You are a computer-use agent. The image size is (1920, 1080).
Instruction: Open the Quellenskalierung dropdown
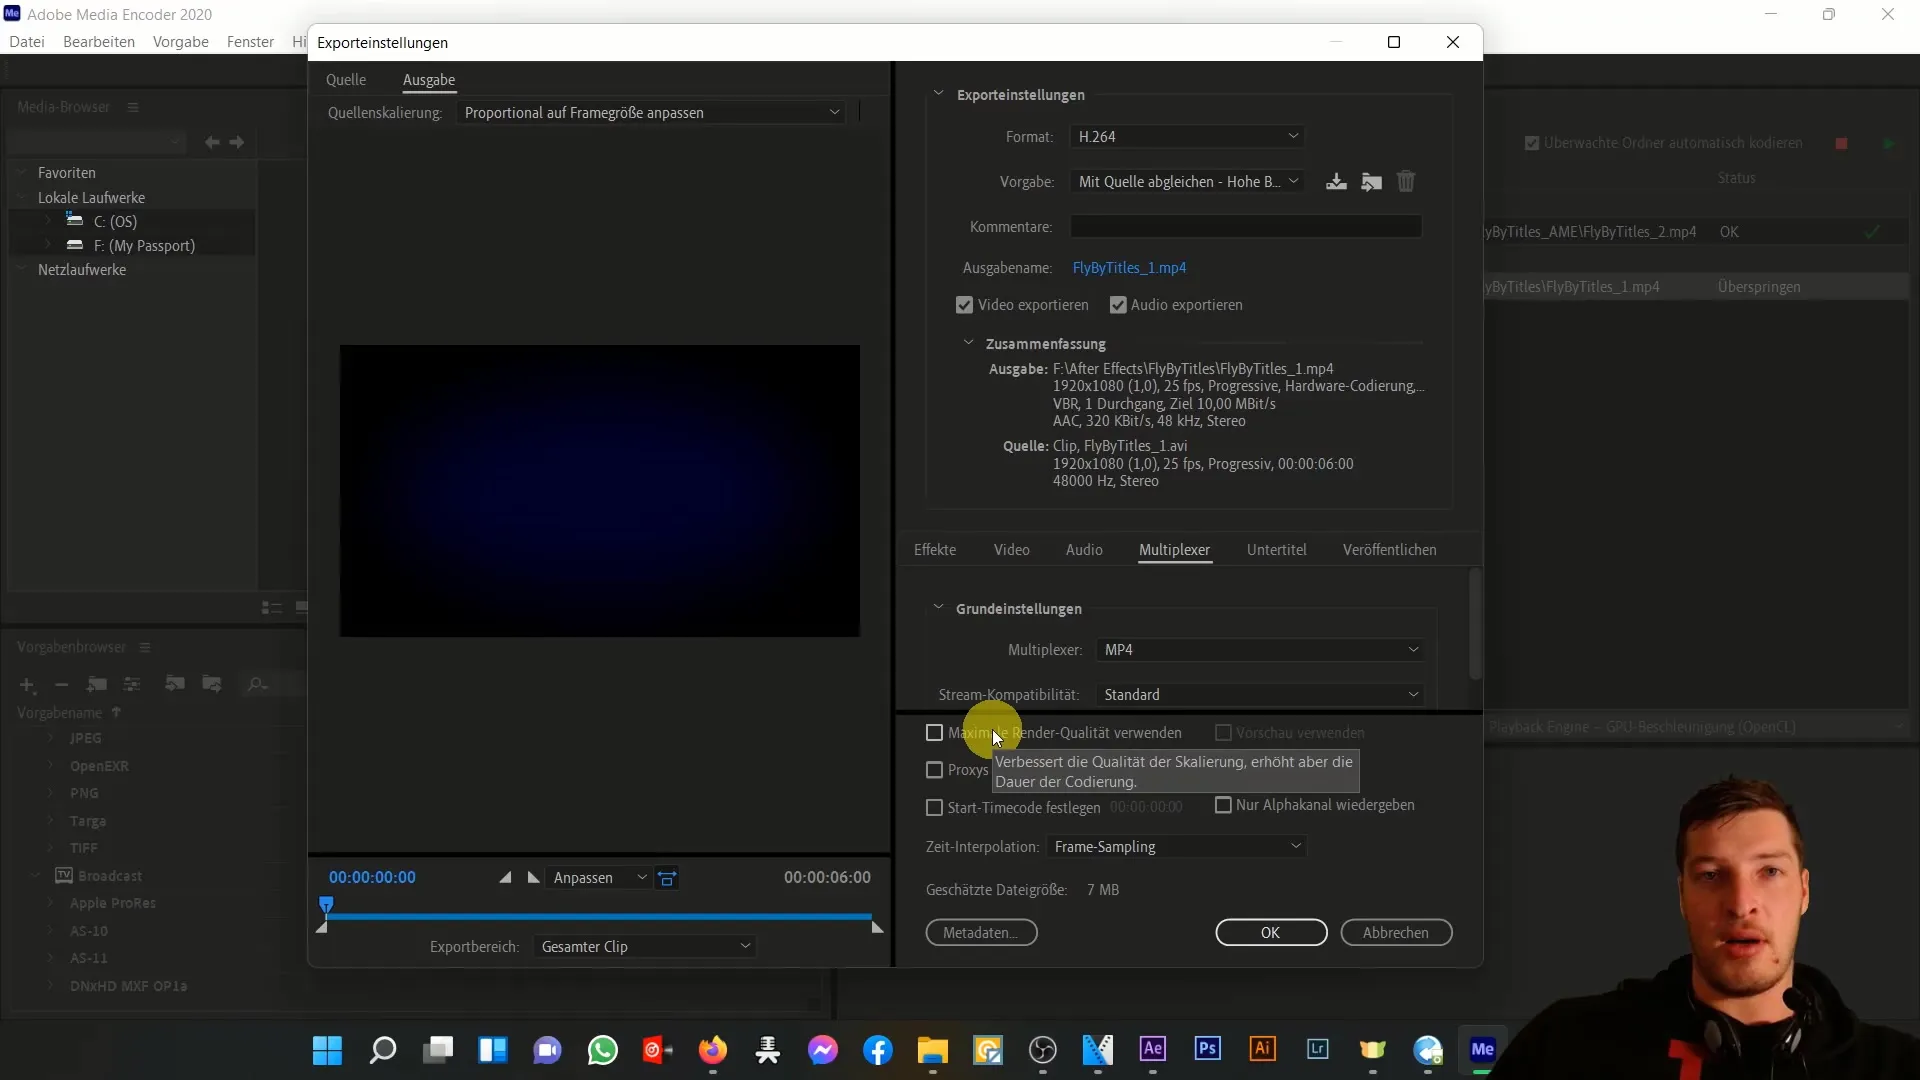[x=651, y=113]
